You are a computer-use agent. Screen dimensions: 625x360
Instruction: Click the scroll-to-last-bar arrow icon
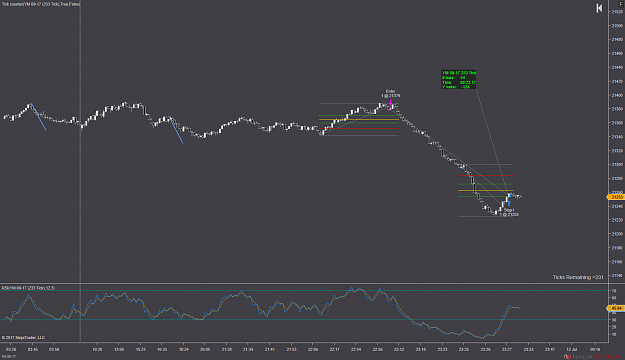click(x=599, y=8)
